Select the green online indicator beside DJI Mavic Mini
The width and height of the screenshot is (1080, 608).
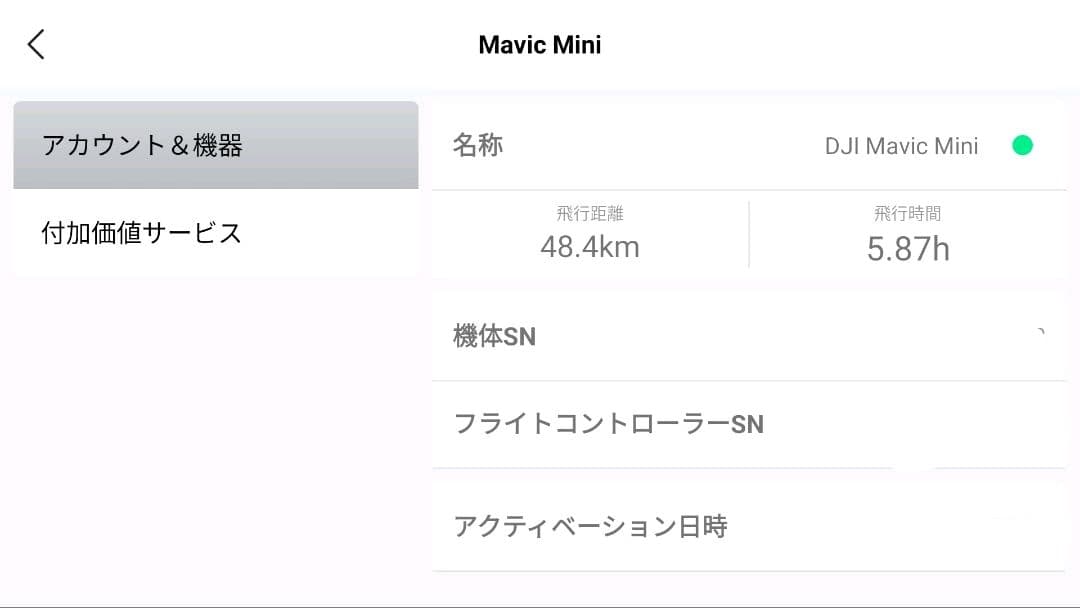click(1022, 145)
